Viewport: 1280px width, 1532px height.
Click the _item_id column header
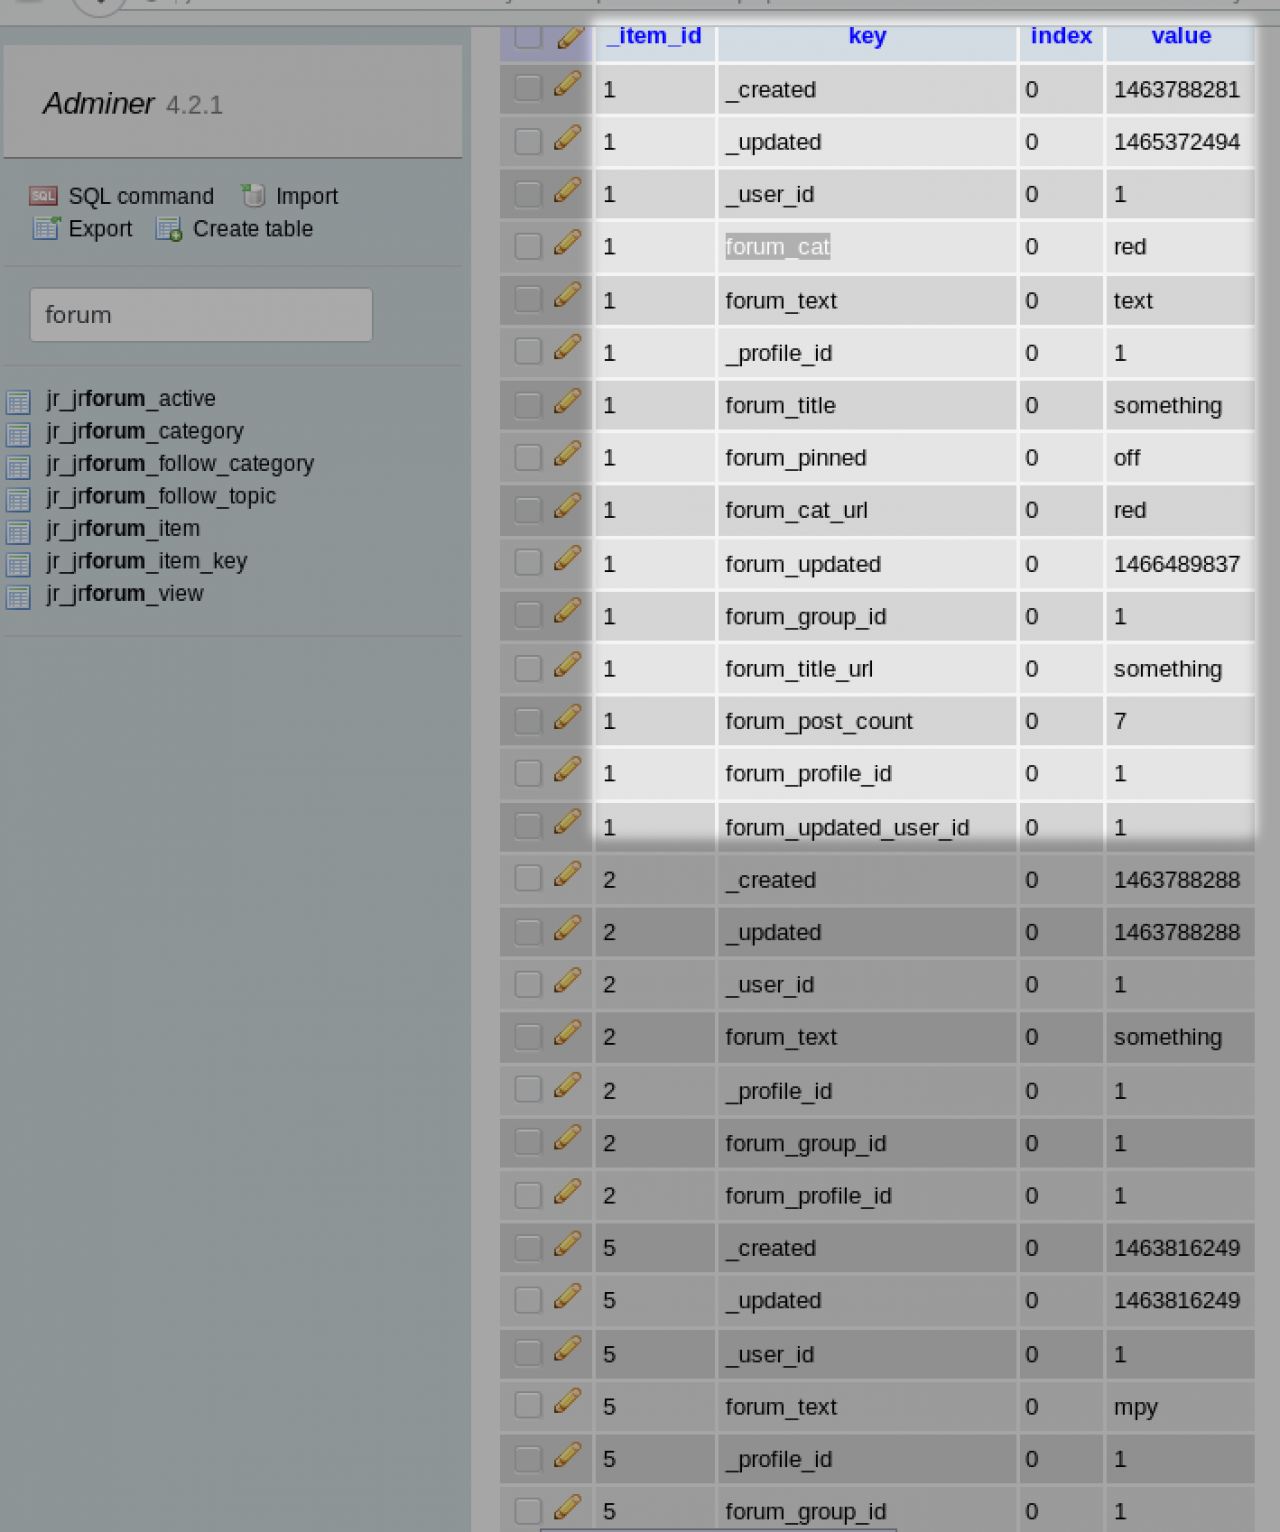pos(654,36)
